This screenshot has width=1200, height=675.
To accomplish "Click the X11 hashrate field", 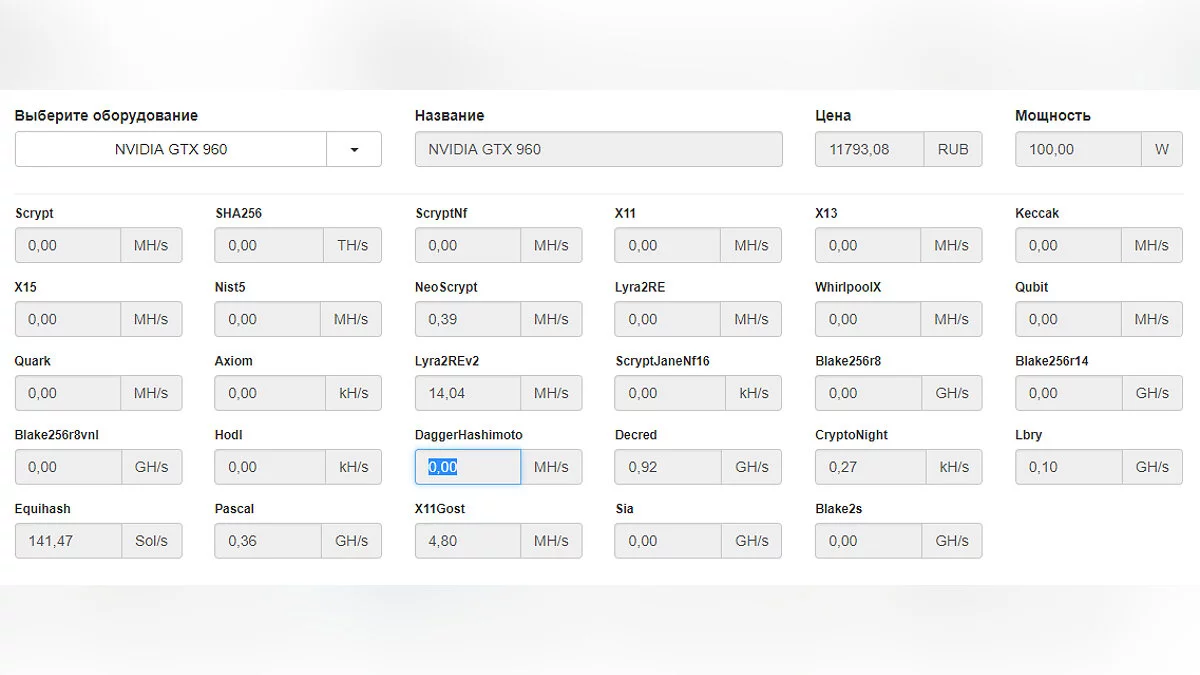I will 668,245.
